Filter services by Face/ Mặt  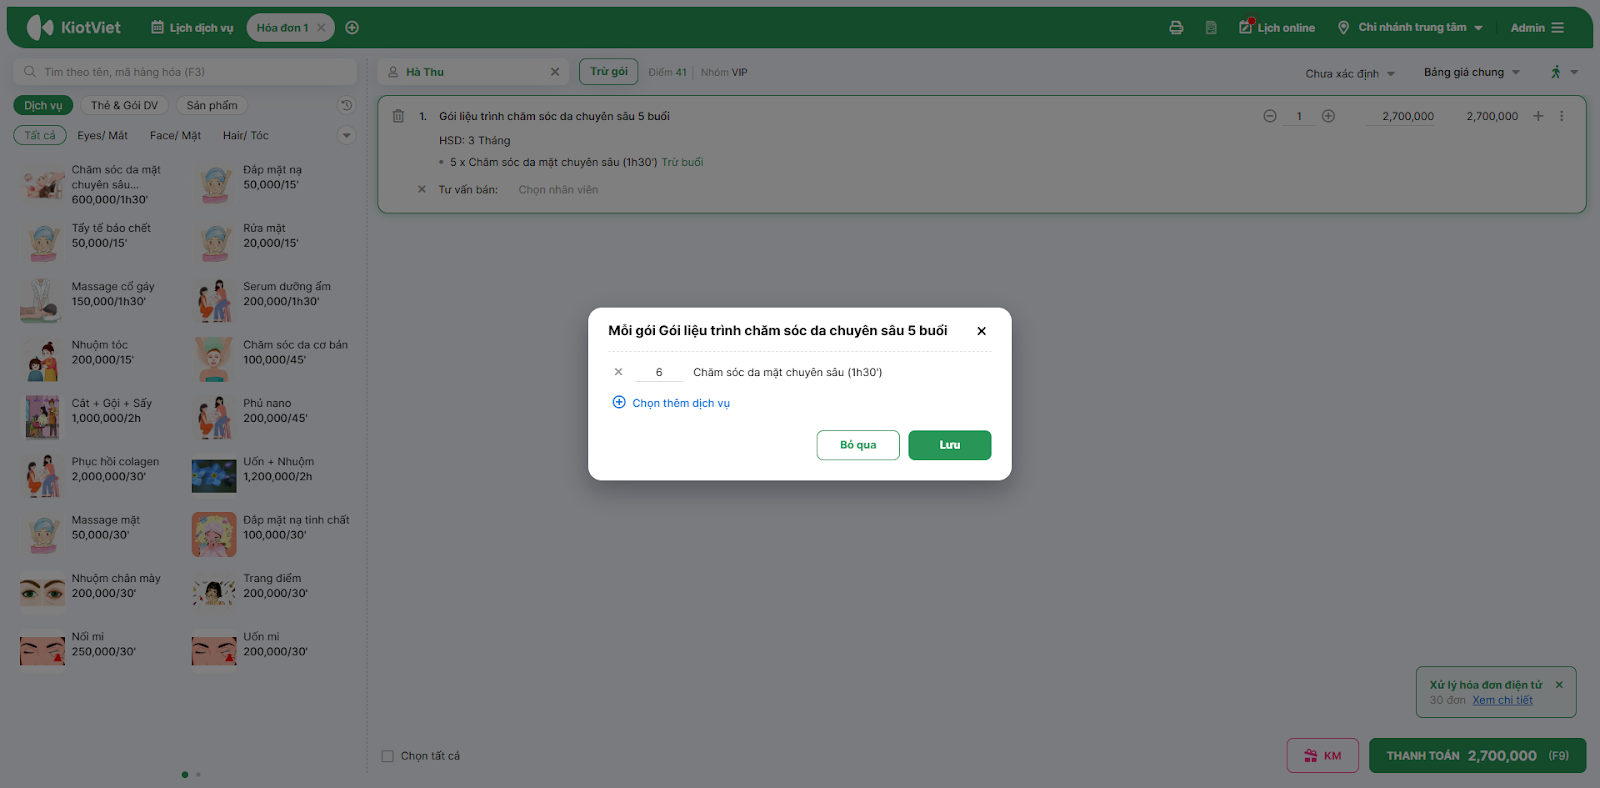175,136
